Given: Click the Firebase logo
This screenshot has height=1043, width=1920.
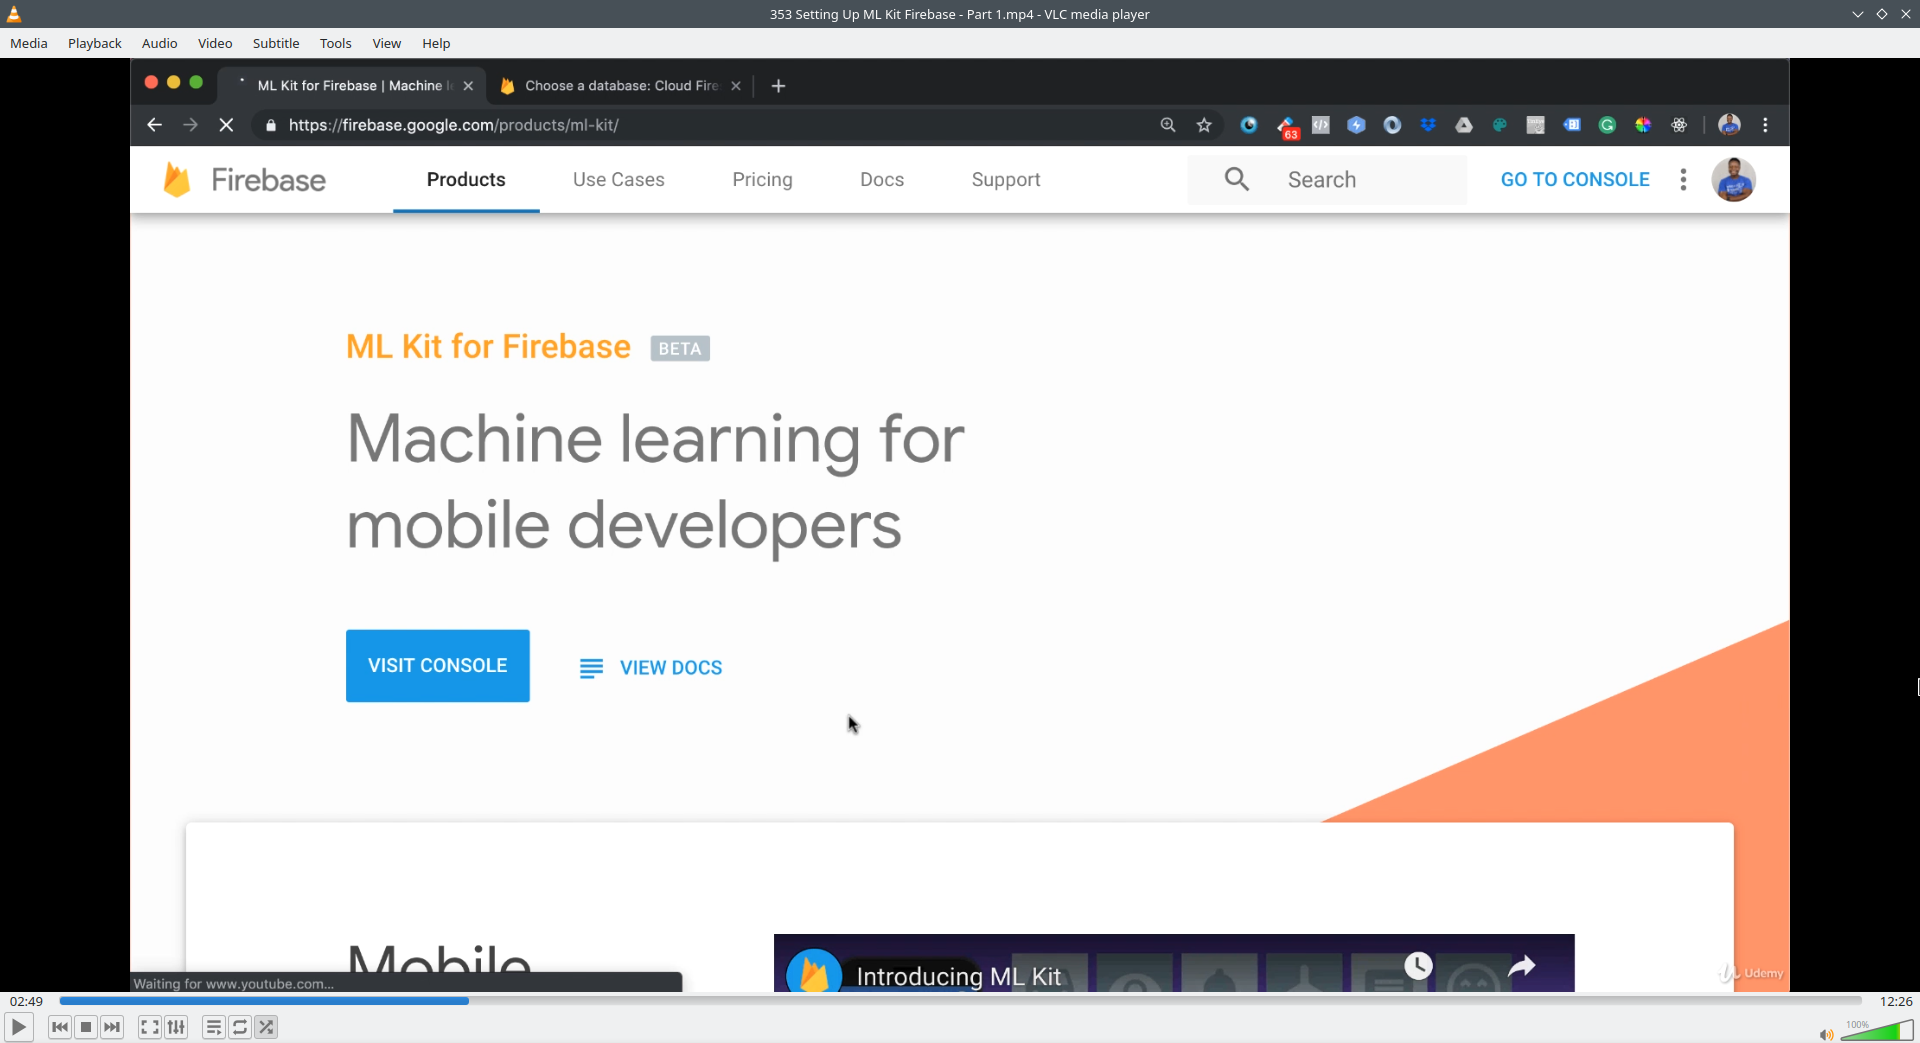Looking at the screenshot, I should coord(244,180).
